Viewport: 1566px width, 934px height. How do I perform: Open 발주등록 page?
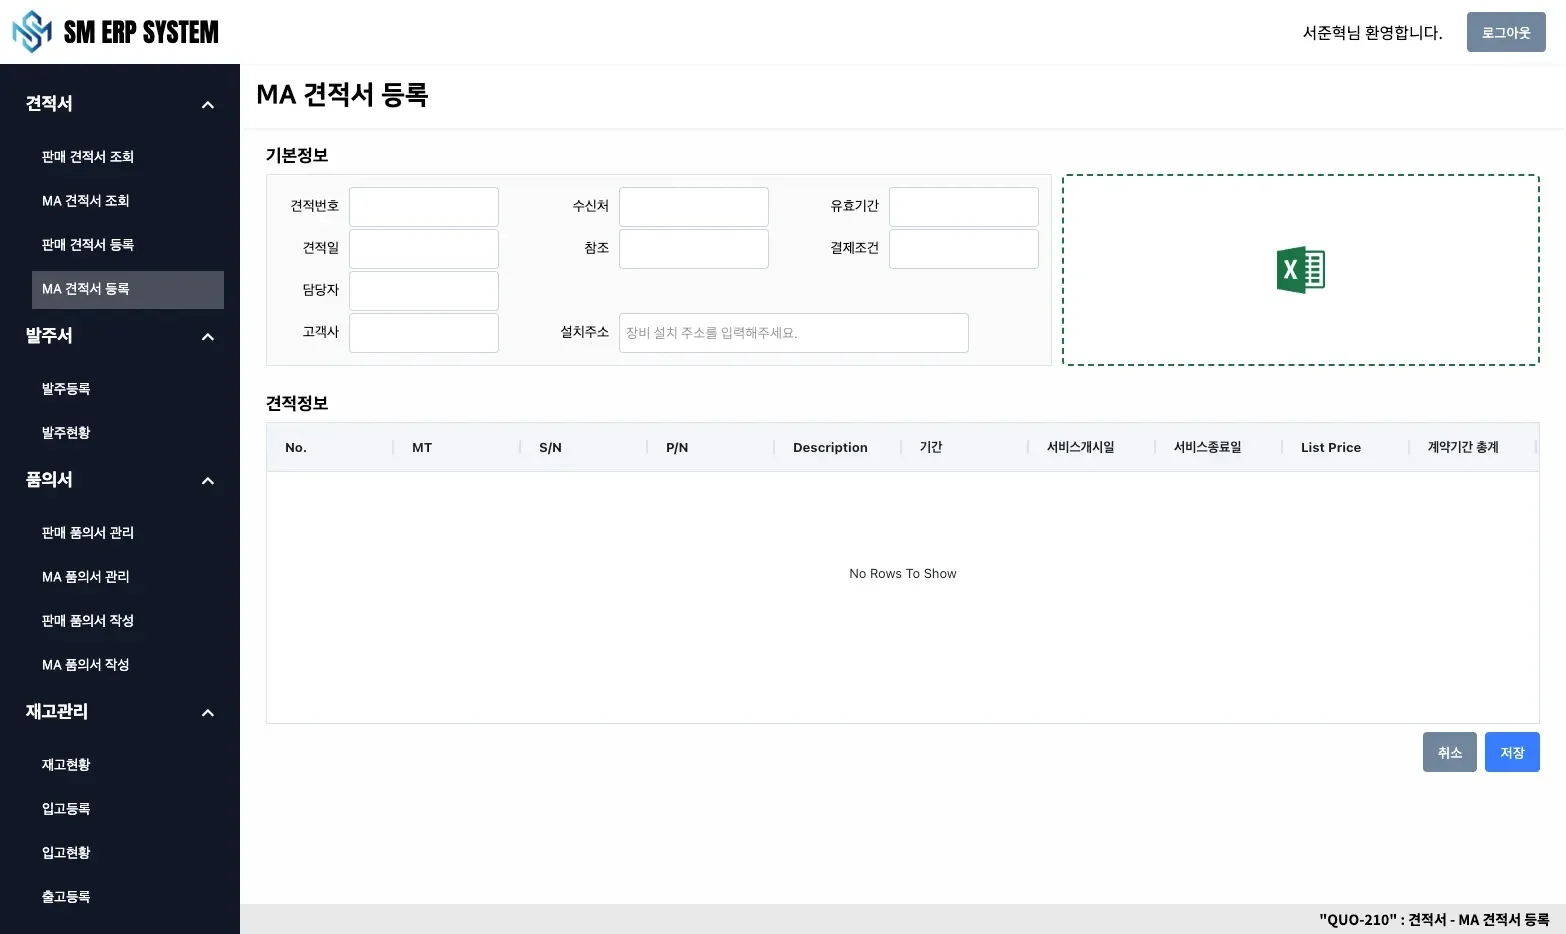tap(128, 389)
